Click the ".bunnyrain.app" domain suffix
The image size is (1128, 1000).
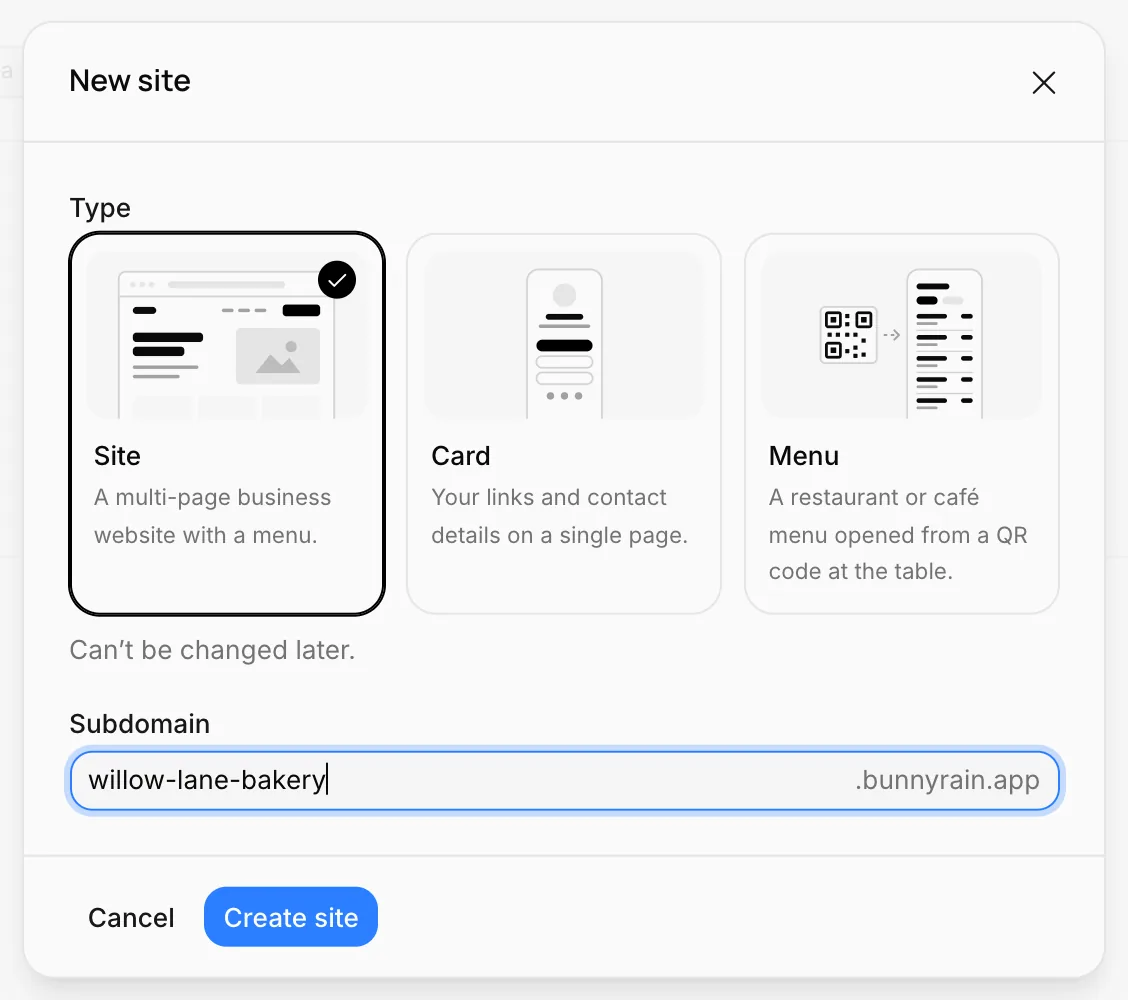[x=947, y=781]
